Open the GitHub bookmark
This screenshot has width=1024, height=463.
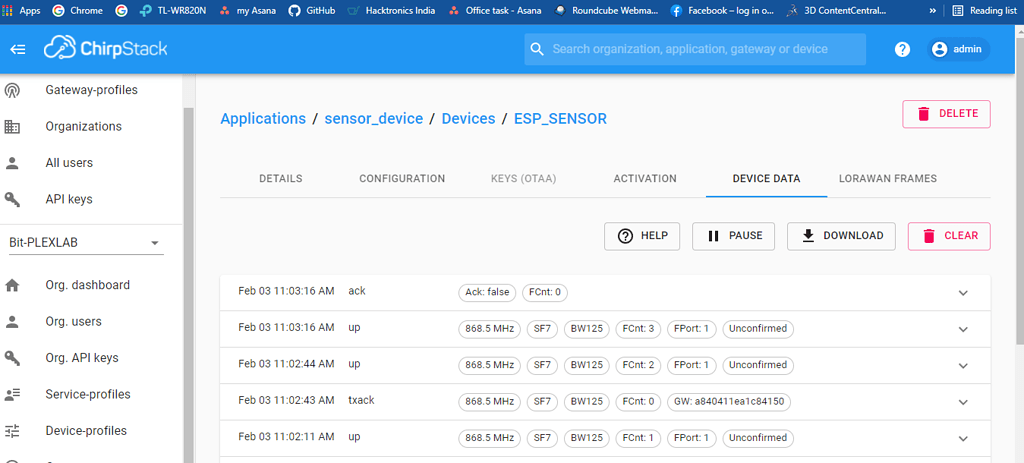coord(312,10)
